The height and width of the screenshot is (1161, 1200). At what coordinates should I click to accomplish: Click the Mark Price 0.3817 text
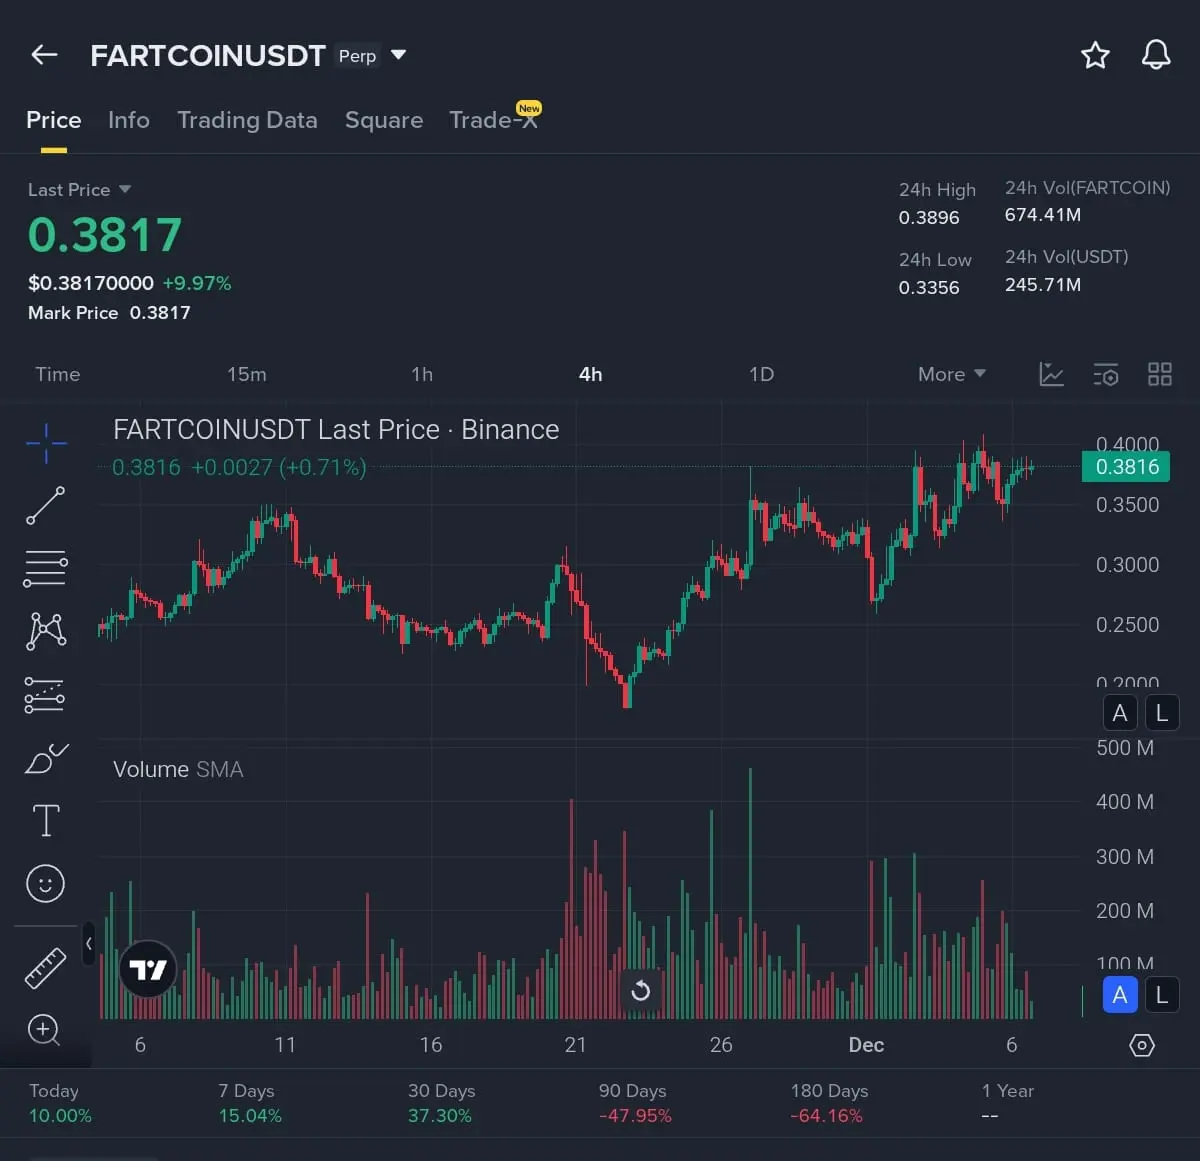click(109, 313)
